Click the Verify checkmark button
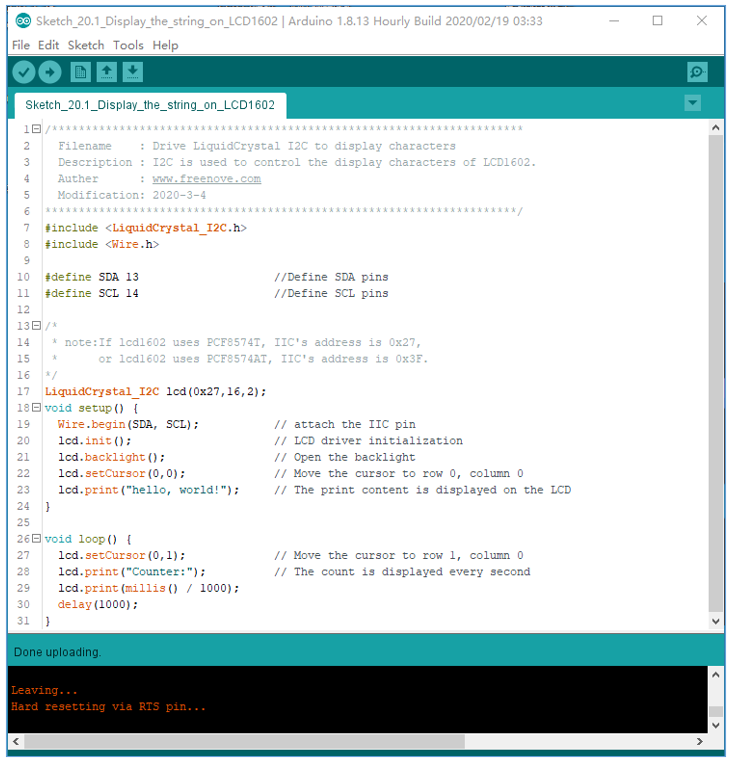This screenshot has height=763, width=731. tap(23, 73)
